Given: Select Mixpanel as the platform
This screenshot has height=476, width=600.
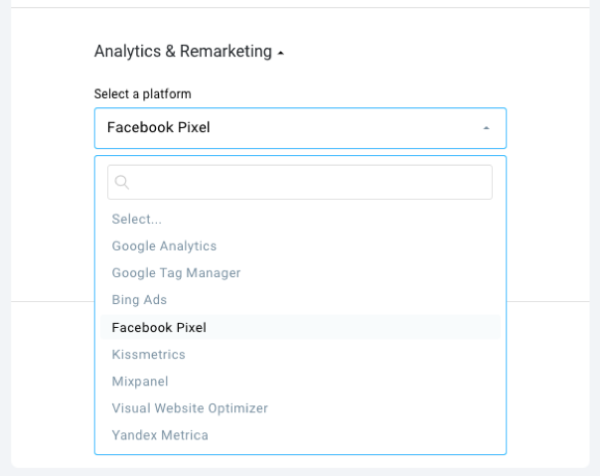Looking at the screenshot, I should [140, 381].
